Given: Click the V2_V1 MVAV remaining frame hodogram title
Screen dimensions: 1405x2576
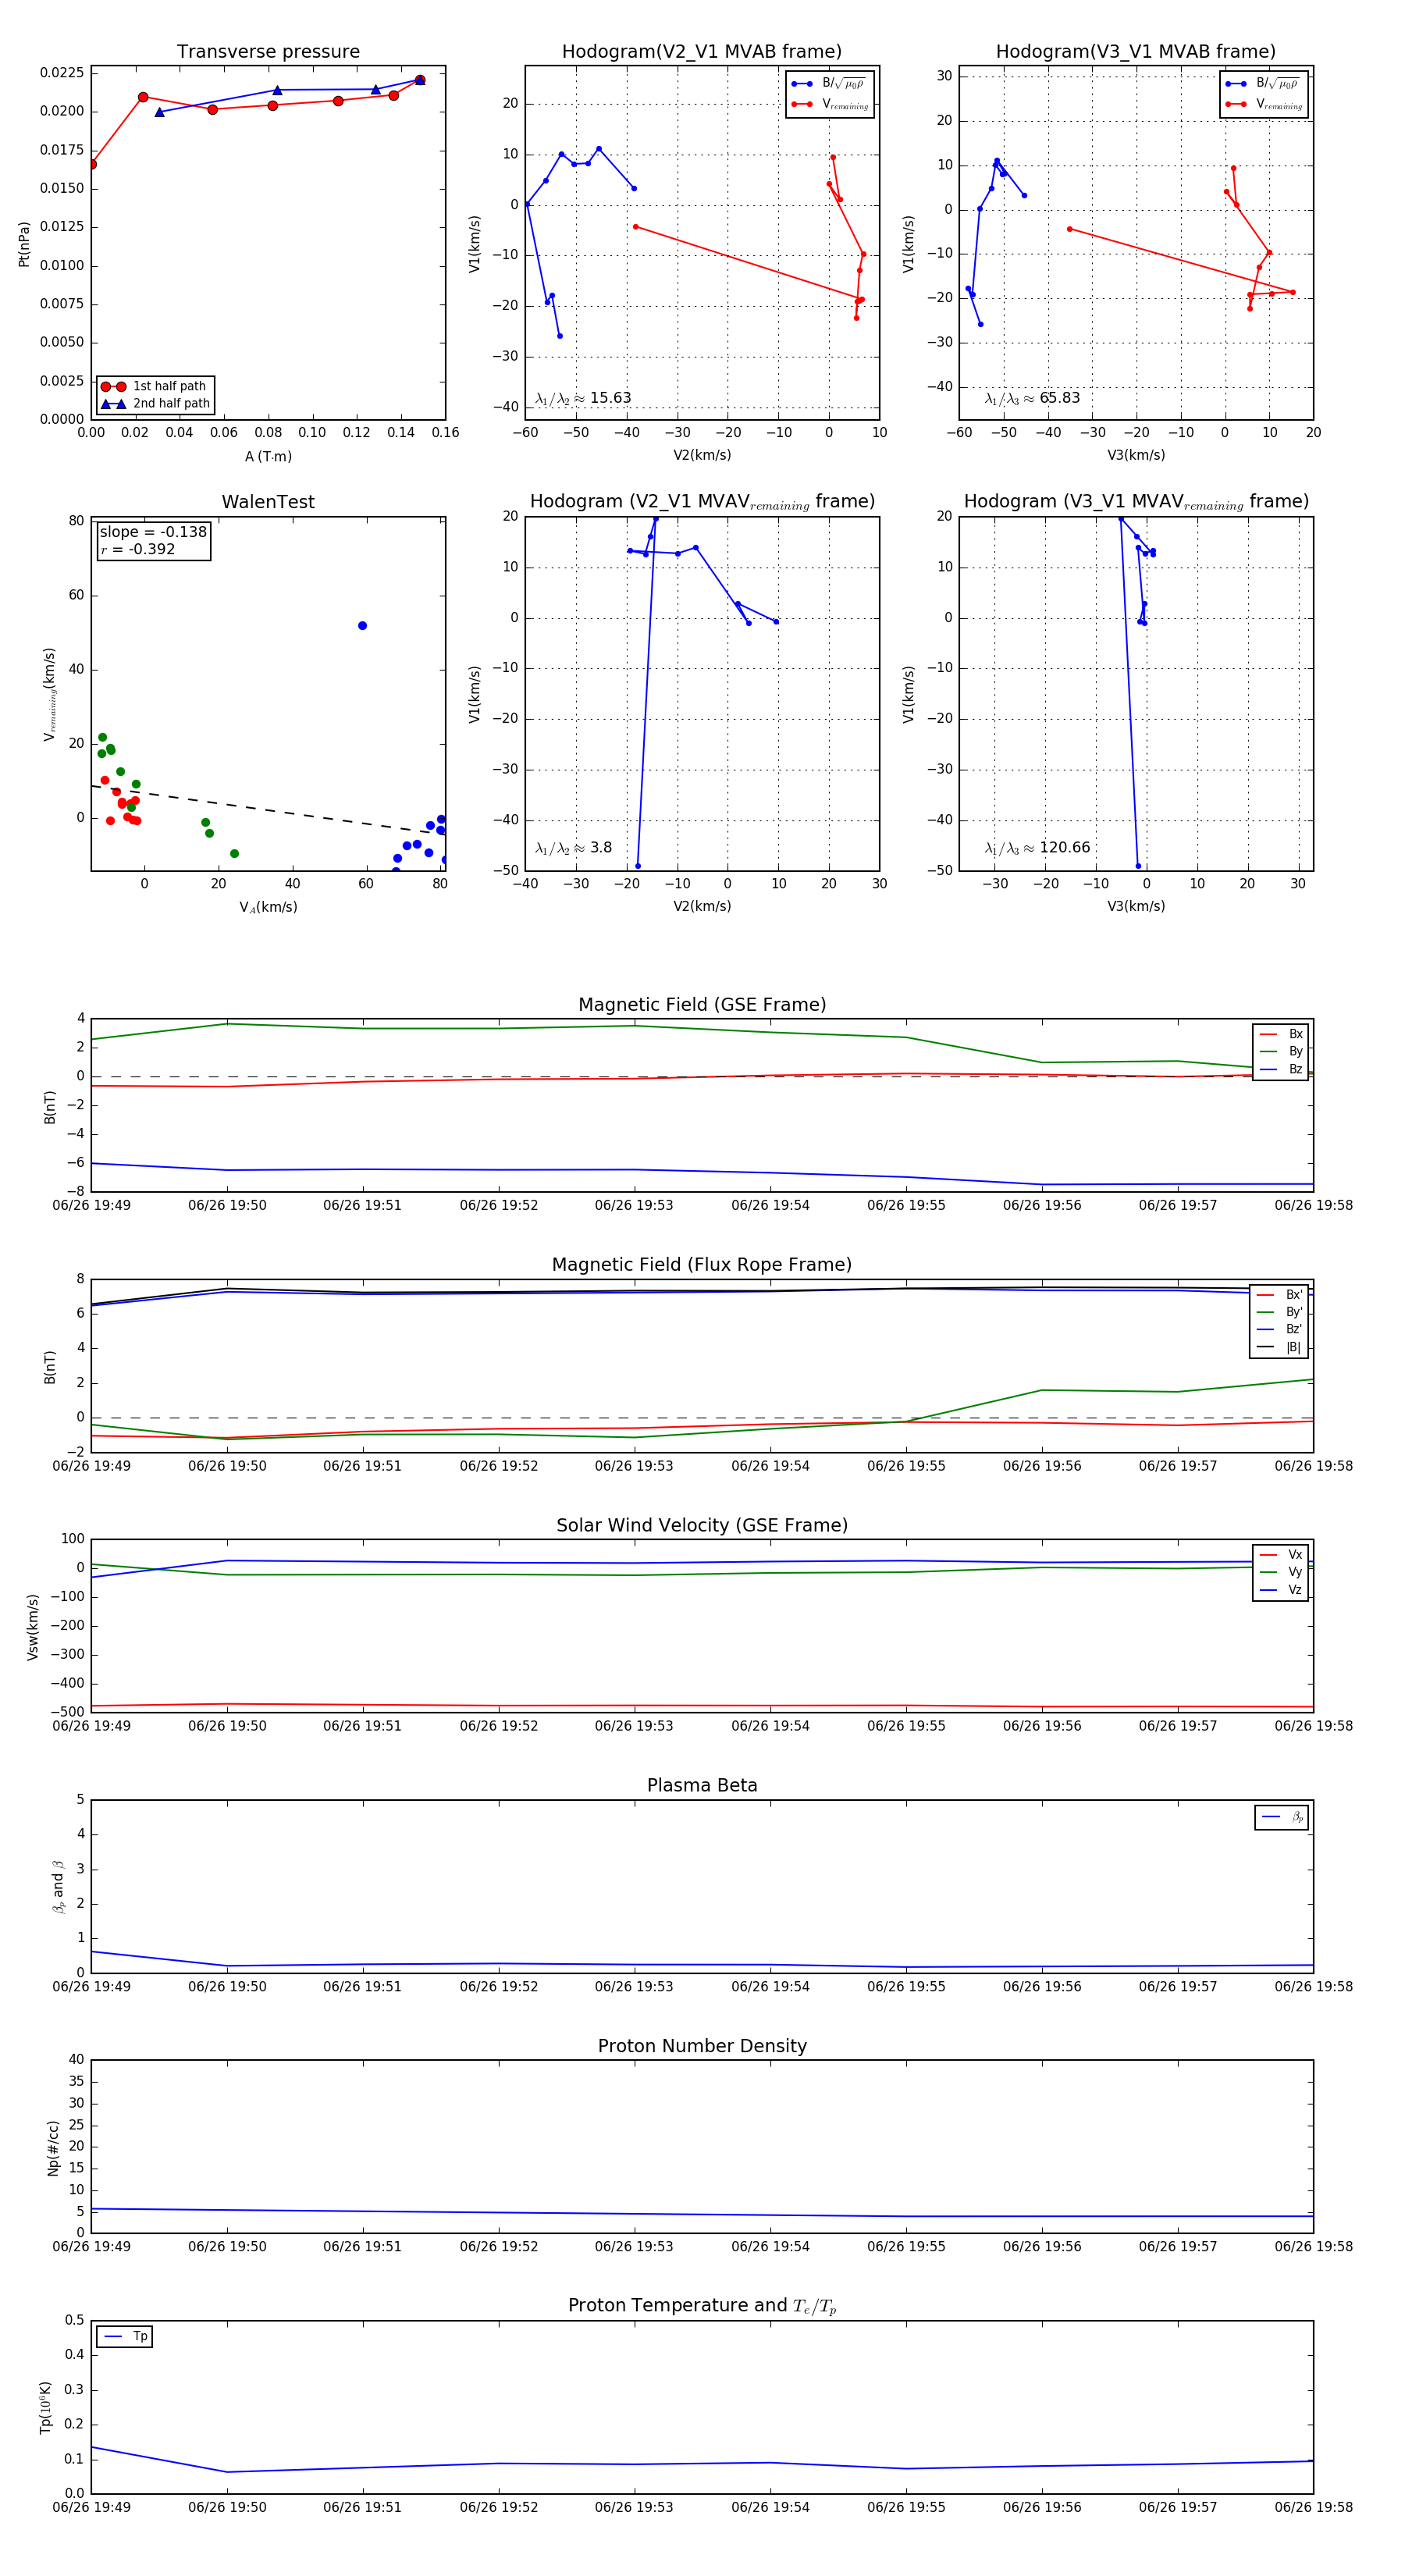Looking at the screenshot, I should (x=702, y=502).
